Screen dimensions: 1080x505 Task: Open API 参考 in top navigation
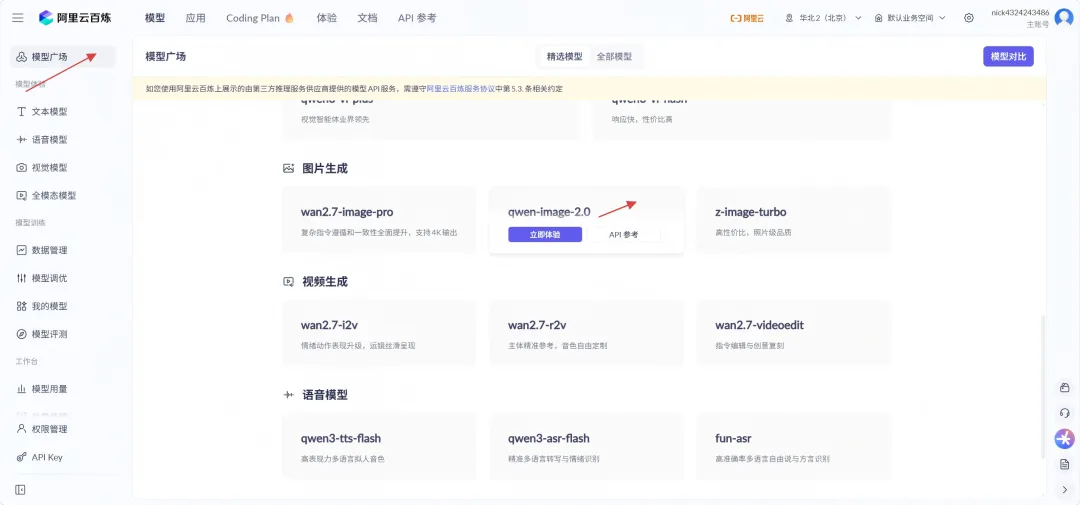click(x=417, y=18)
